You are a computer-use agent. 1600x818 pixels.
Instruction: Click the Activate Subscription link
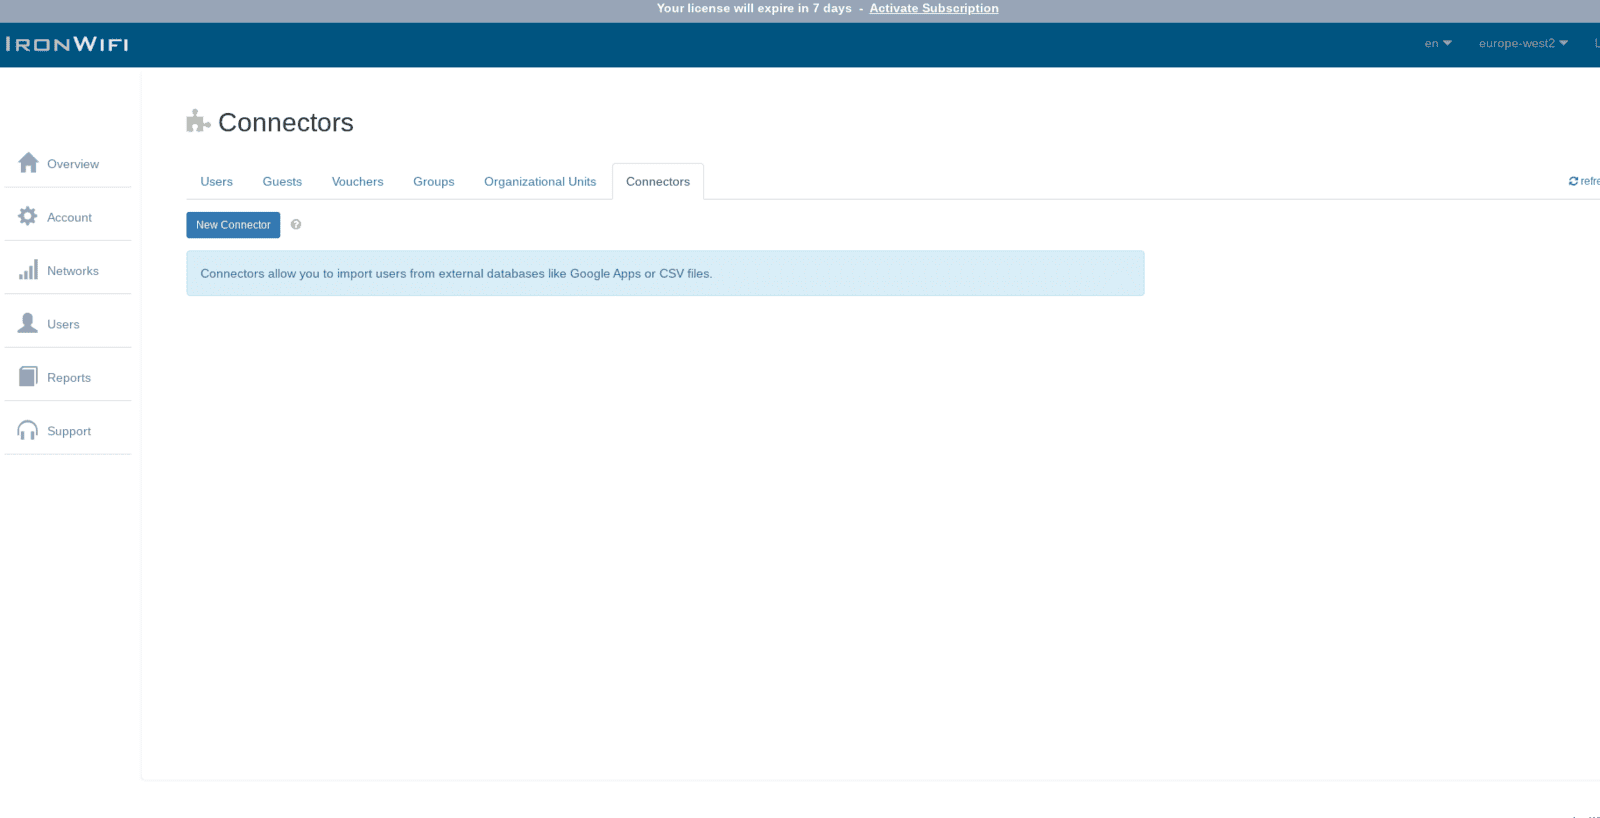pos(934,8)
